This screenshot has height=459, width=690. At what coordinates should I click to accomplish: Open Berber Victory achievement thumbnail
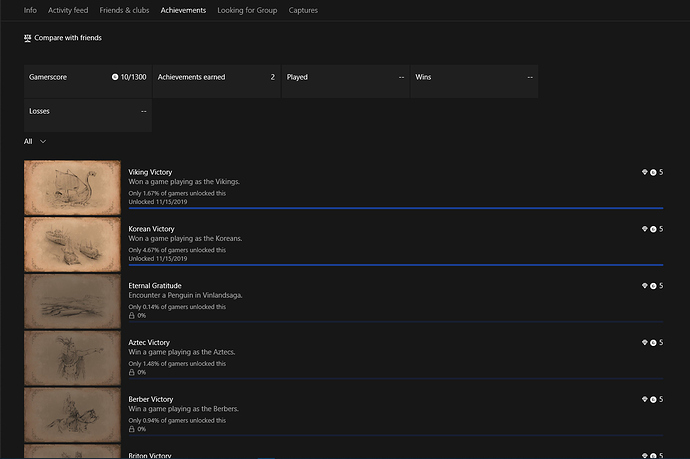[72, 415]
